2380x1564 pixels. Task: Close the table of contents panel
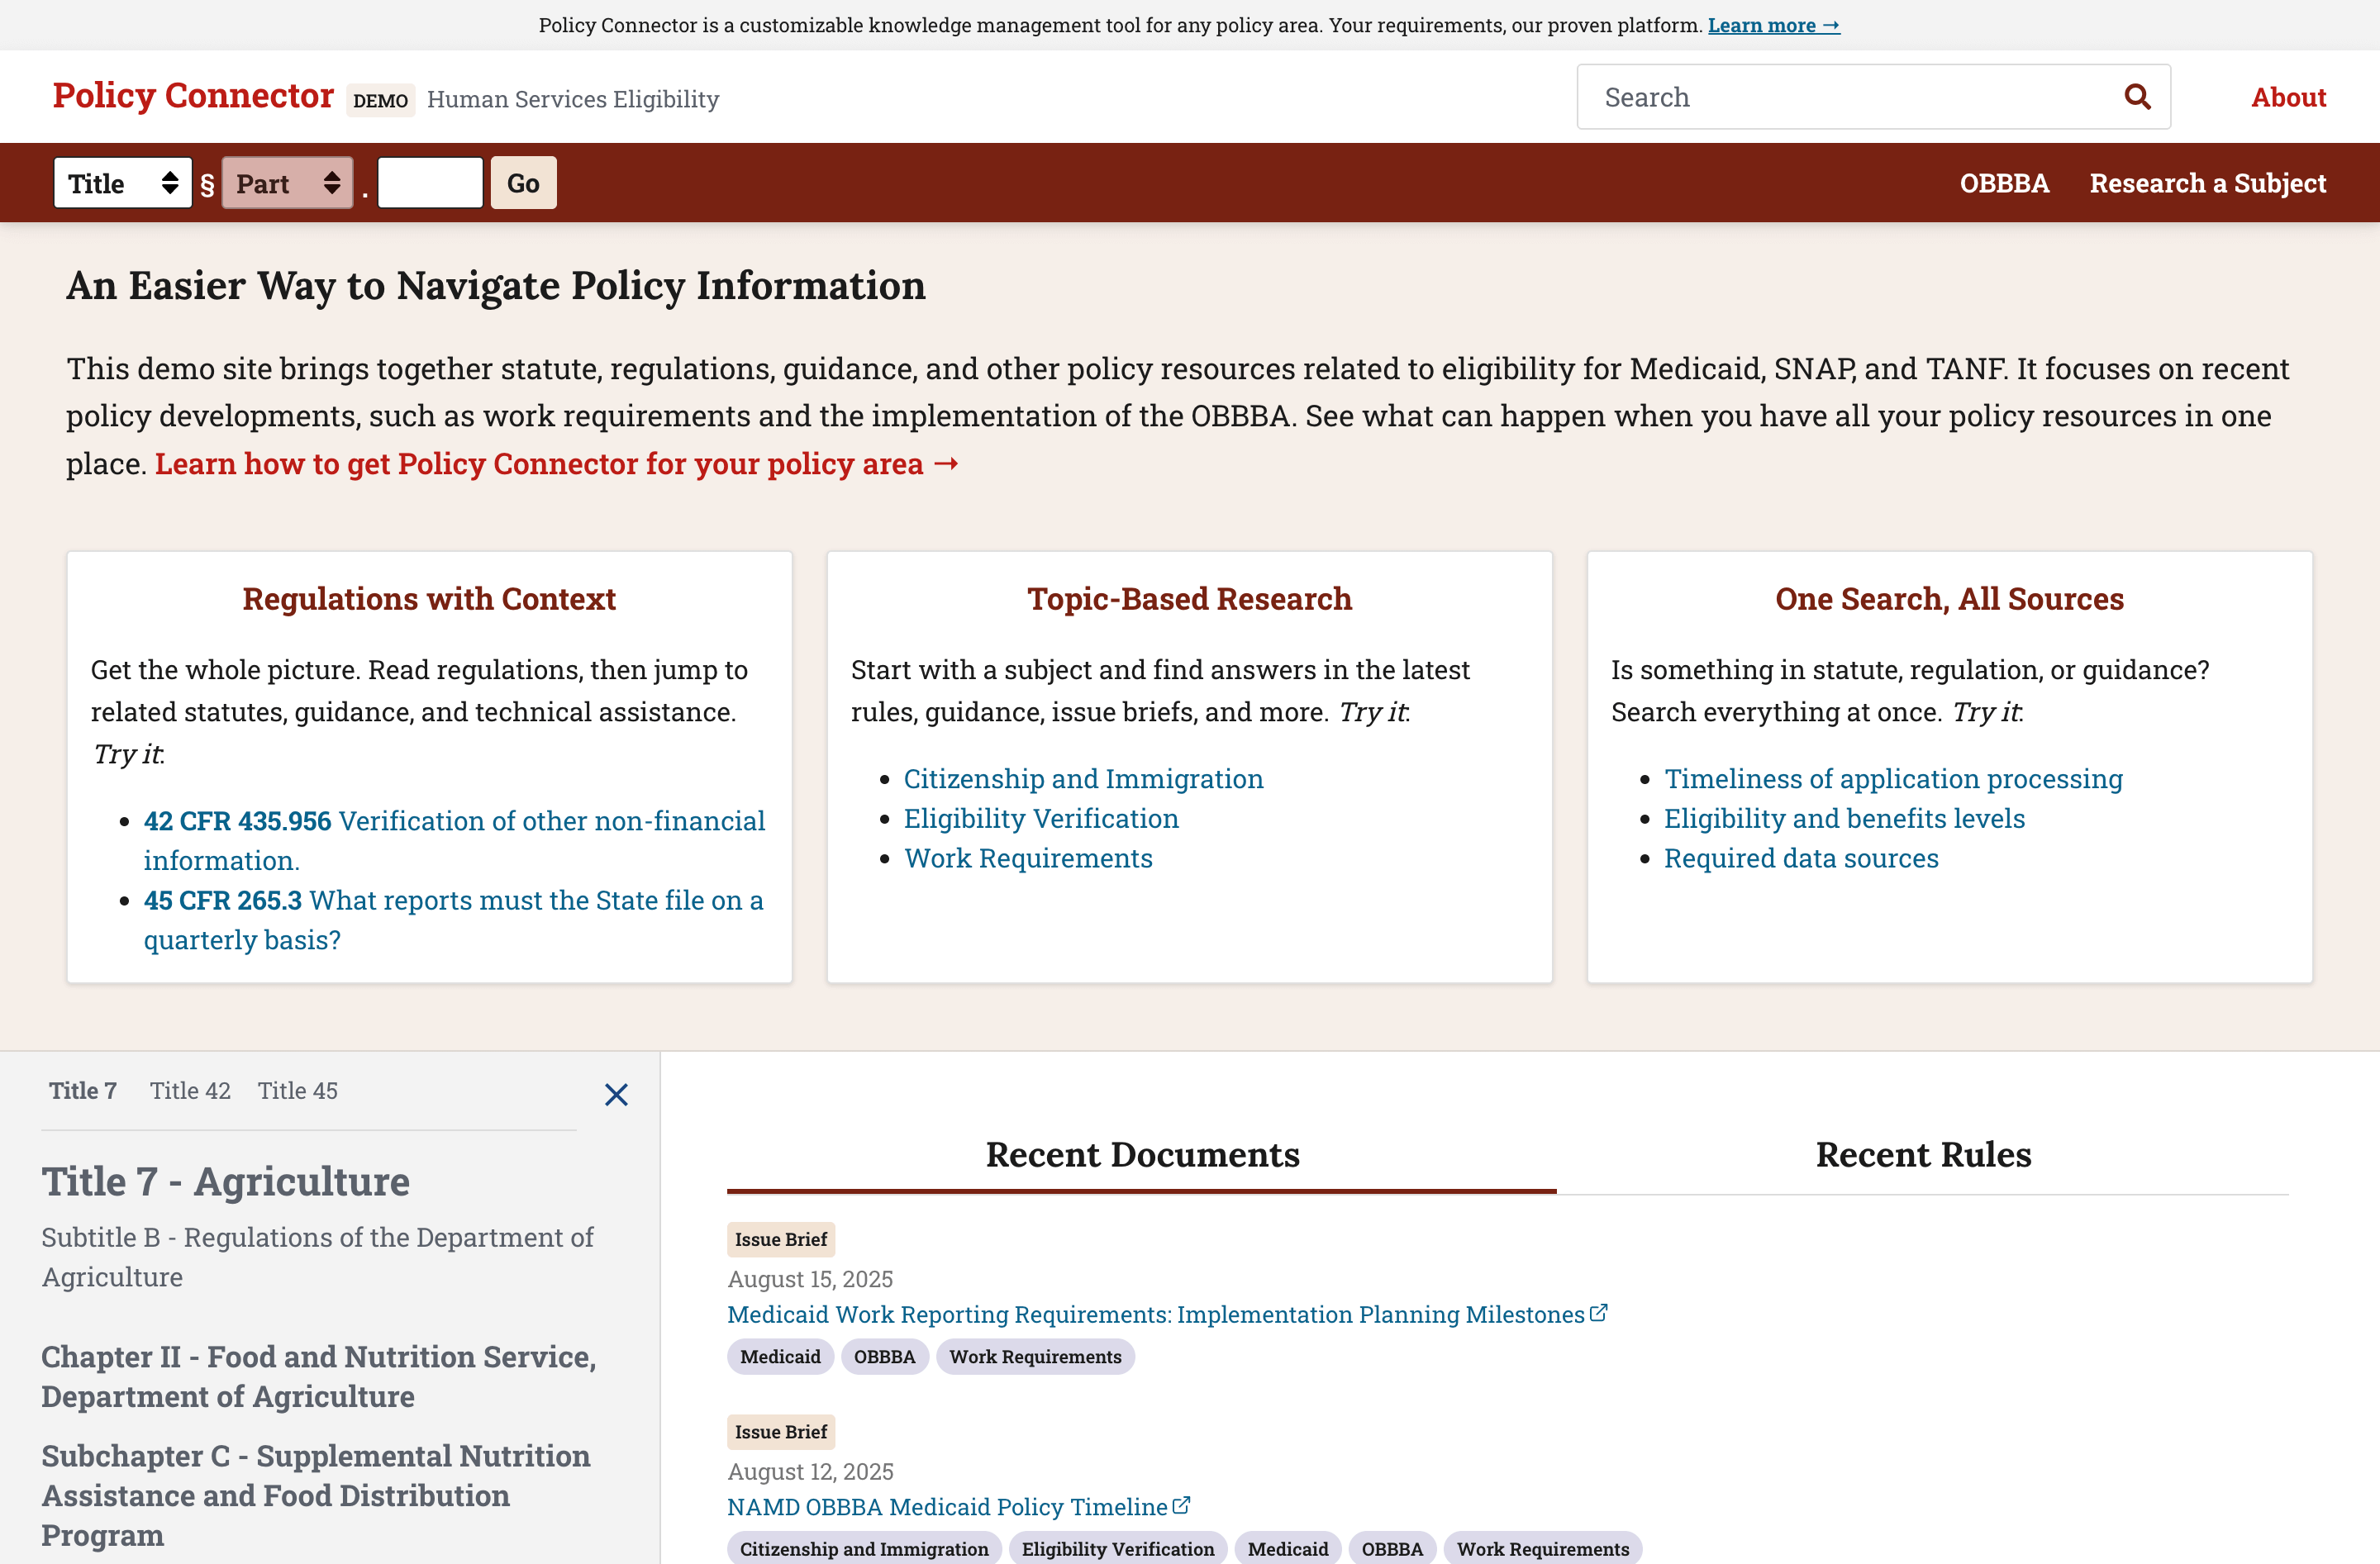(x=616, y=1094)
